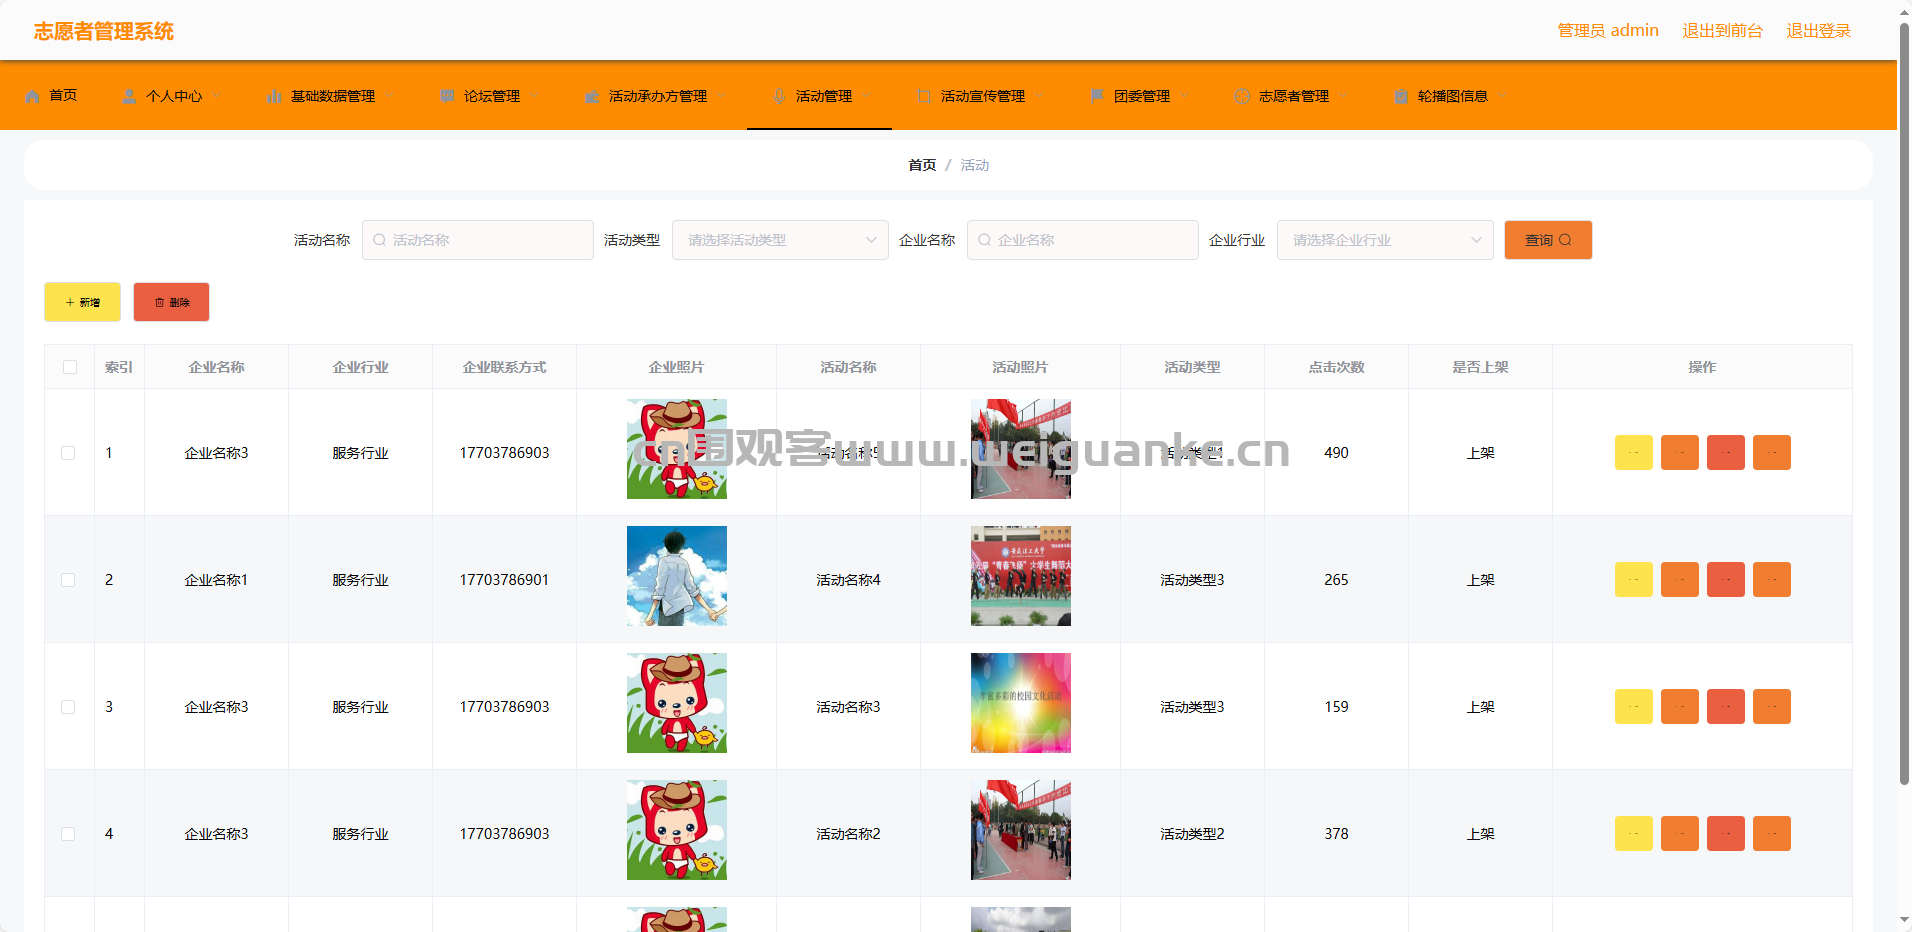Click the yellow 新增 add button
The height and width of the screenshot is (932, 1912).
pyautogui.click(x=82, y=302)
